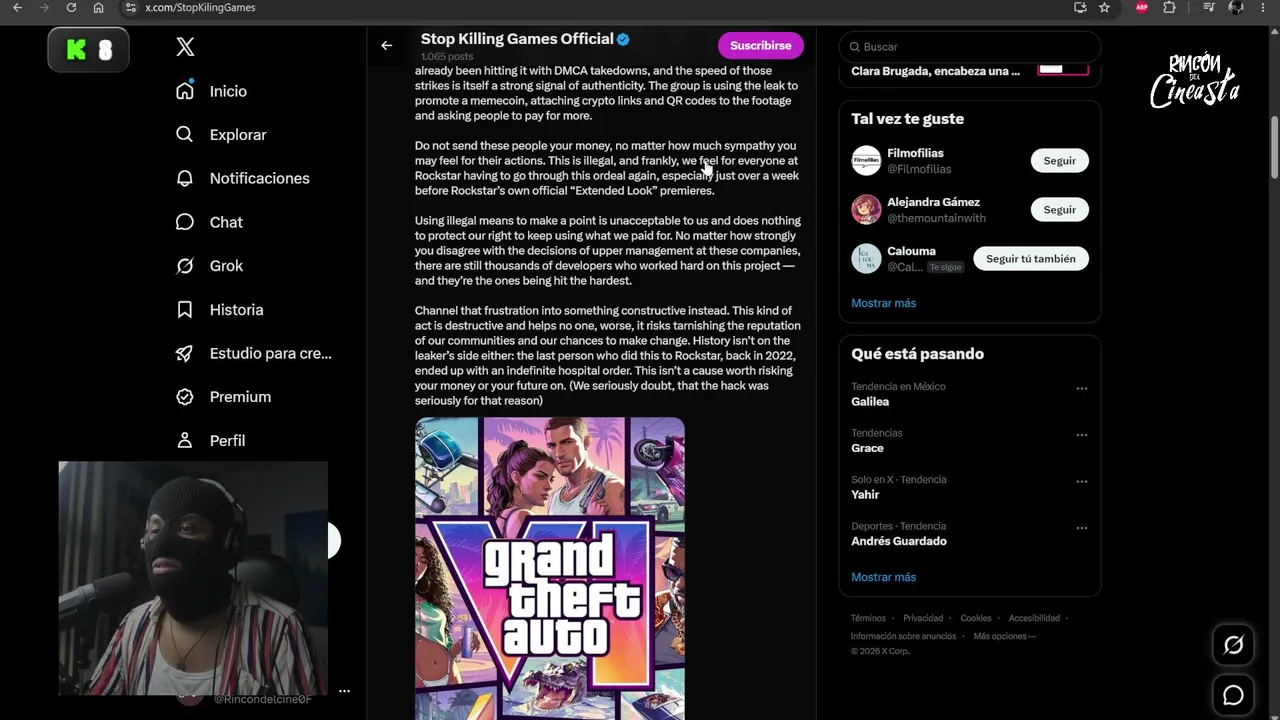The height and width of the screenshot is (720, 1280).
Task: Open Premium via its badge icon
Action: coord(185,397)
